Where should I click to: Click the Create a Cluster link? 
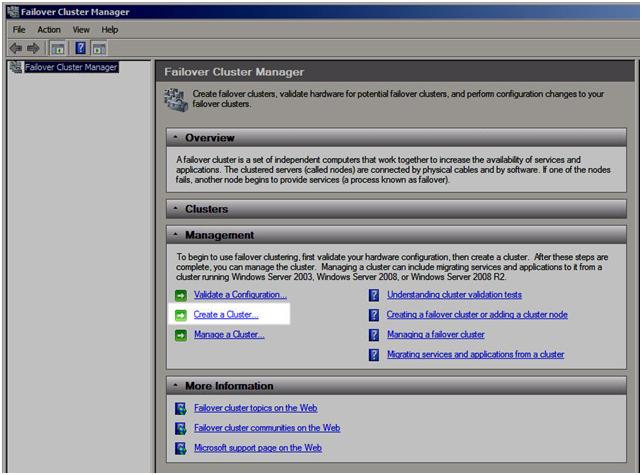click(226, 315)
